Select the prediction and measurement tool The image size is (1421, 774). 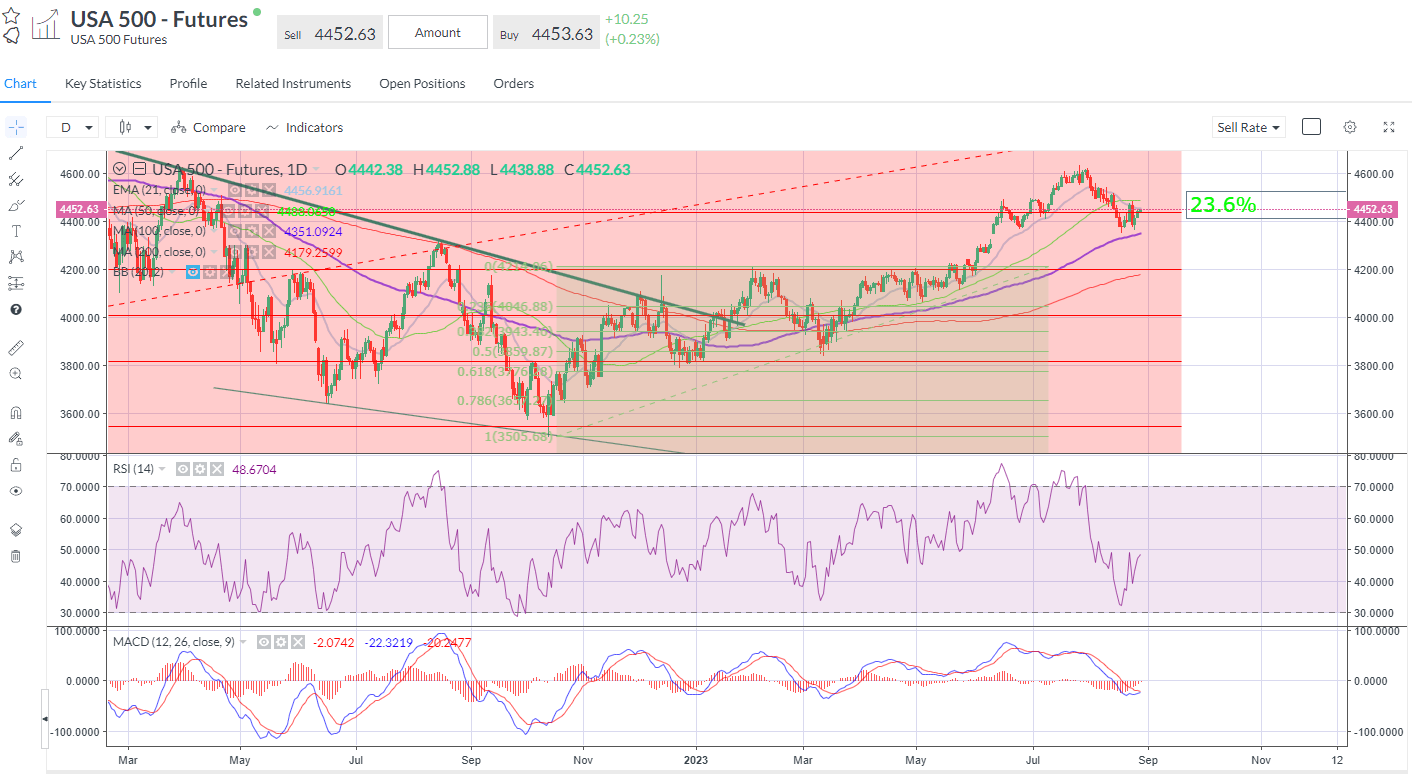(15, 283)
